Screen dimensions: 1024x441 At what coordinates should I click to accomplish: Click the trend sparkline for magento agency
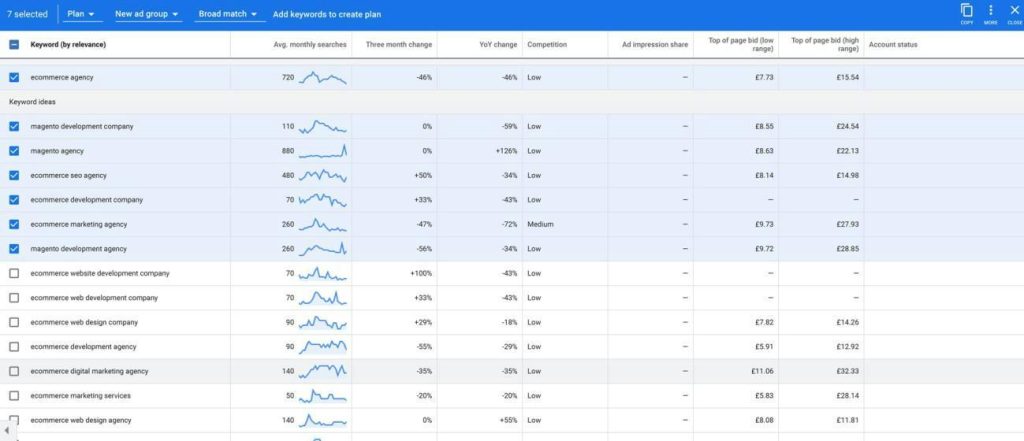tap(322, 151)
